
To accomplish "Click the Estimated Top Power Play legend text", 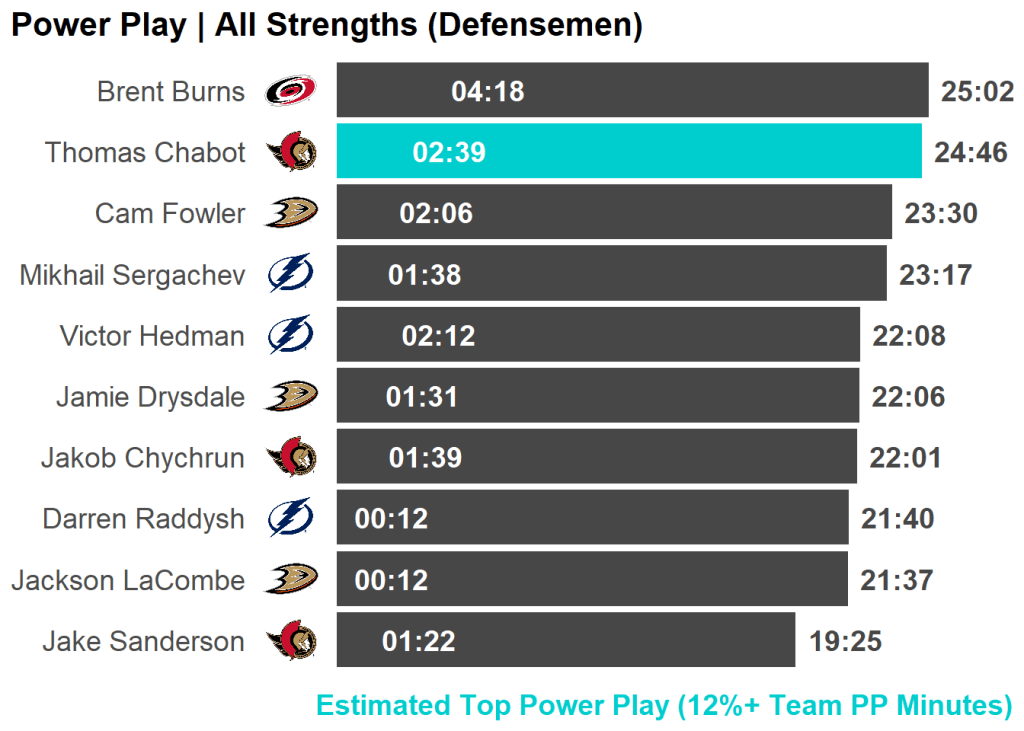I will [664, 705].
